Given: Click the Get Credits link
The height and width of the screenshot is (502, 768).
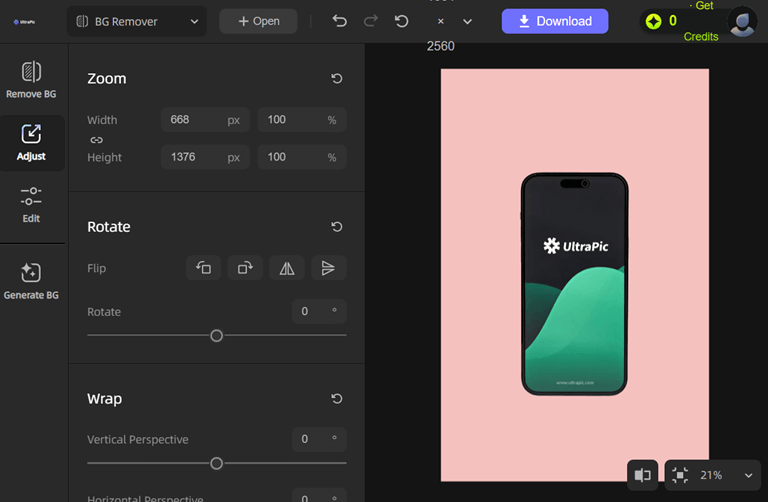Looking at the screenshot, I should click(x=701, y=21).
